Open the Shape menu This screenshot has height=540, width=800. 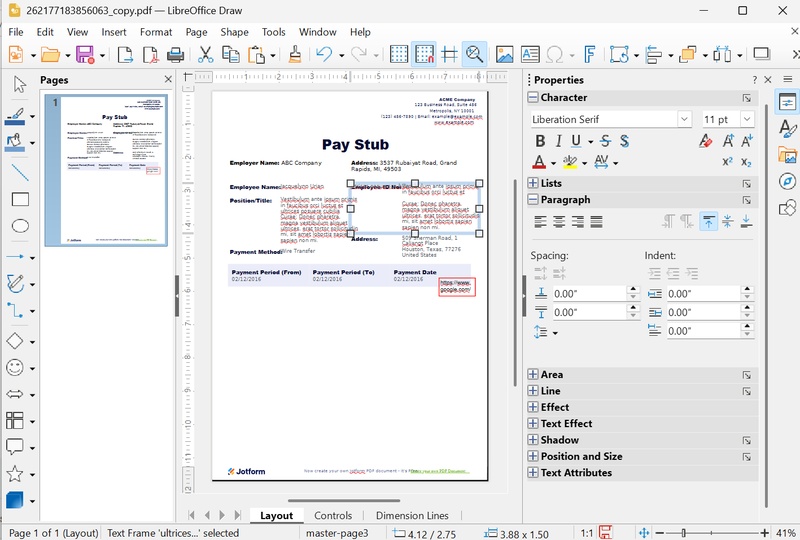click(x=234, y=32)
